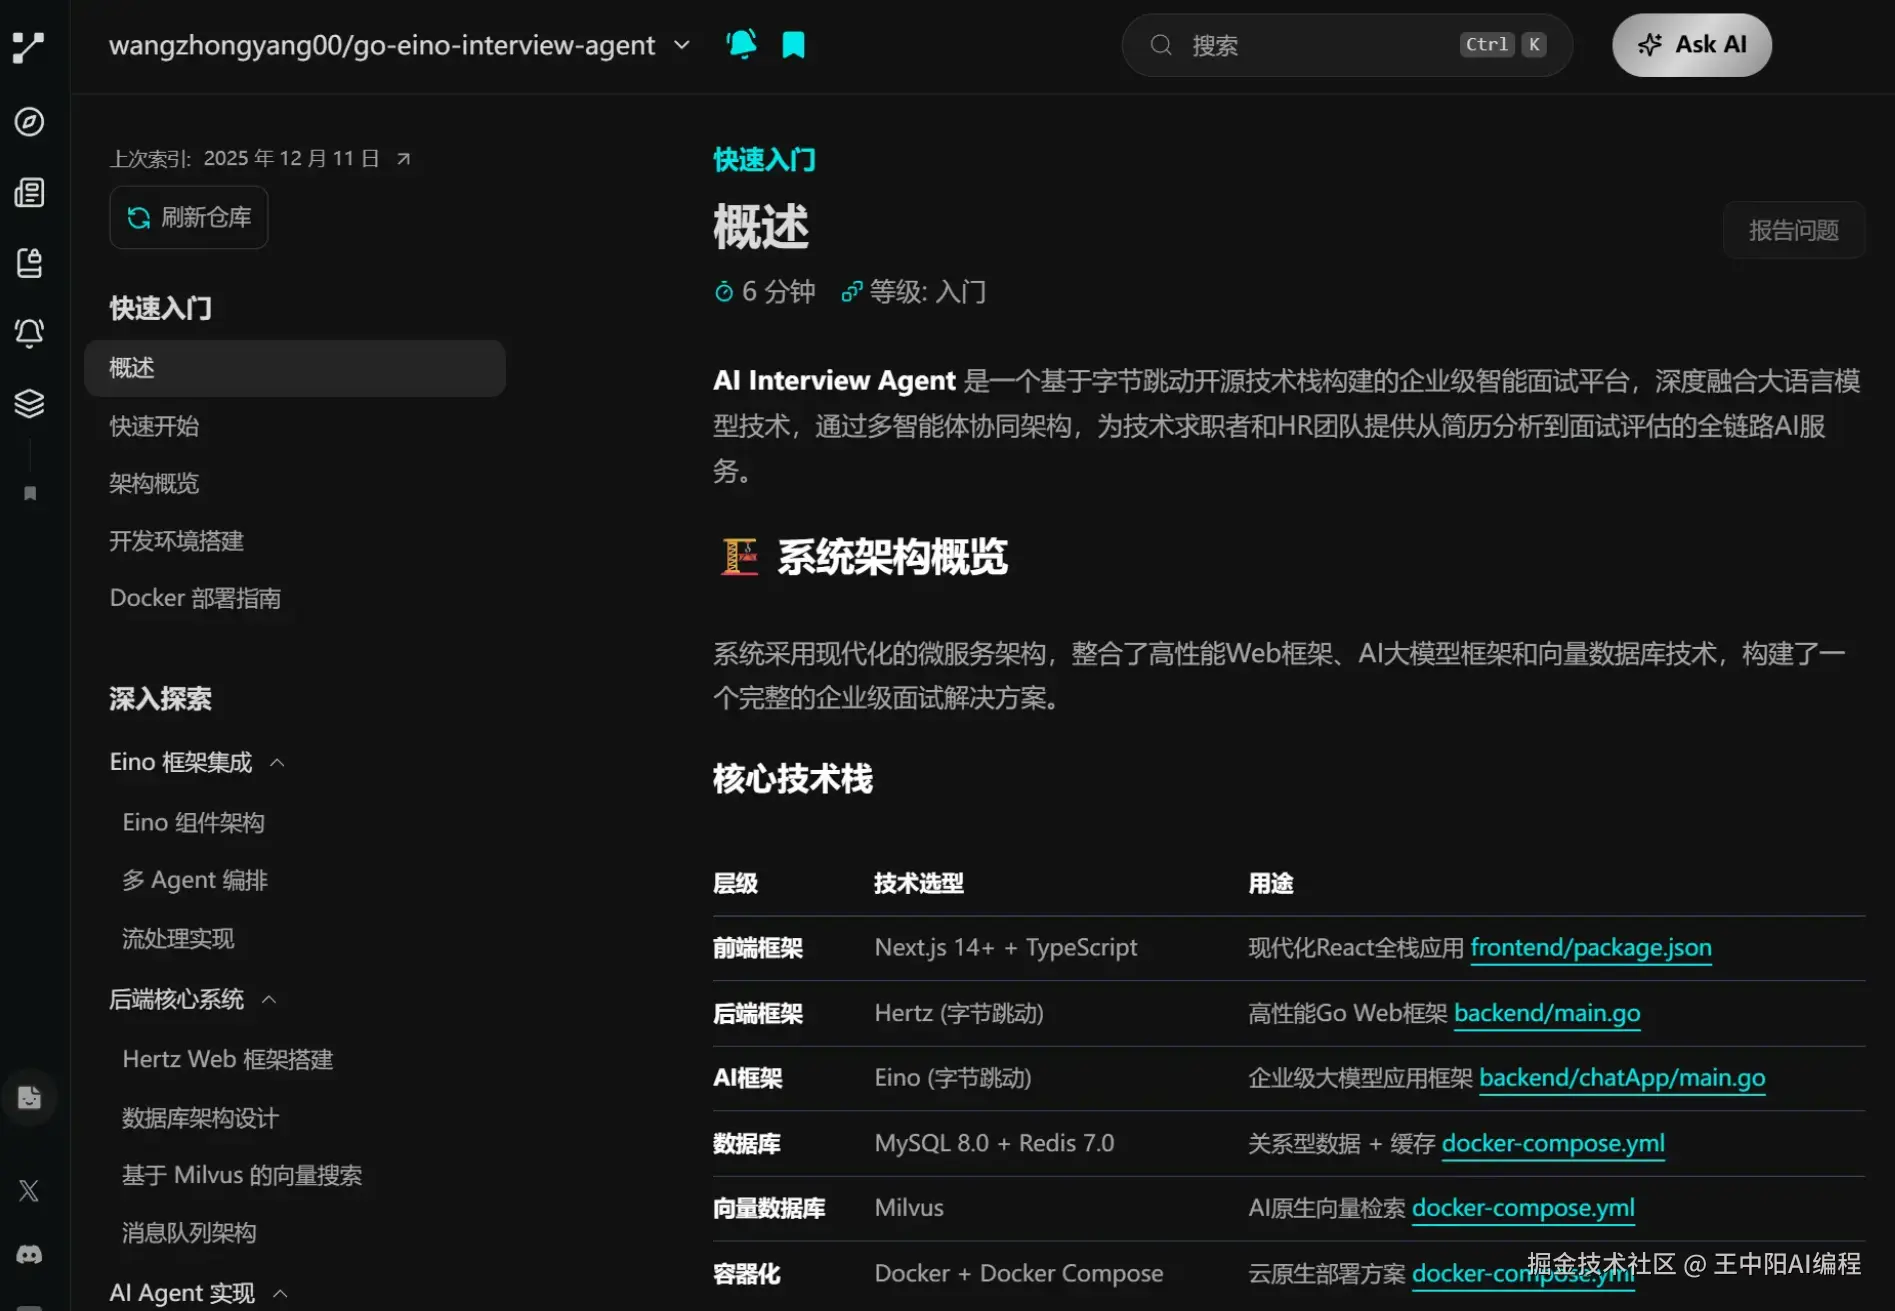Open 流处理实现 page
Viewport: 1895px width, 1311px height.
[178, 939]
